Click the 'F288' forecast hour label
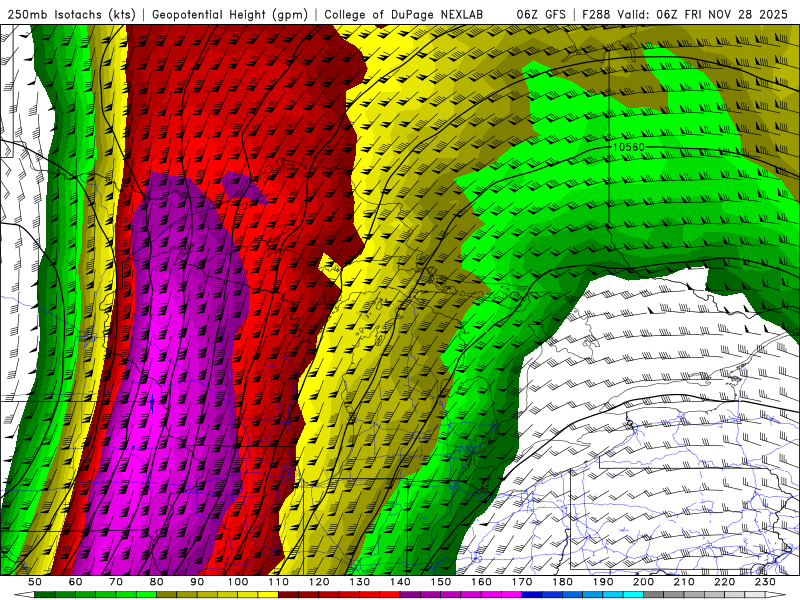 596,14
